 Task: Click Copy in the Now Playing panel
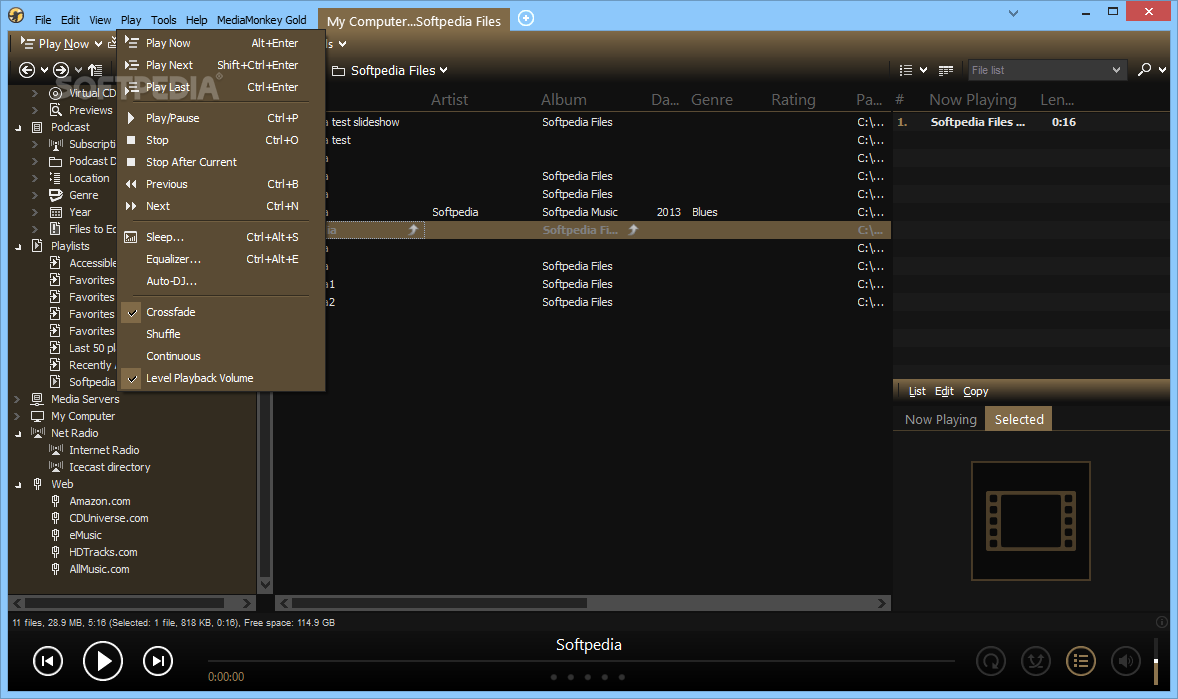pos(975,391)
